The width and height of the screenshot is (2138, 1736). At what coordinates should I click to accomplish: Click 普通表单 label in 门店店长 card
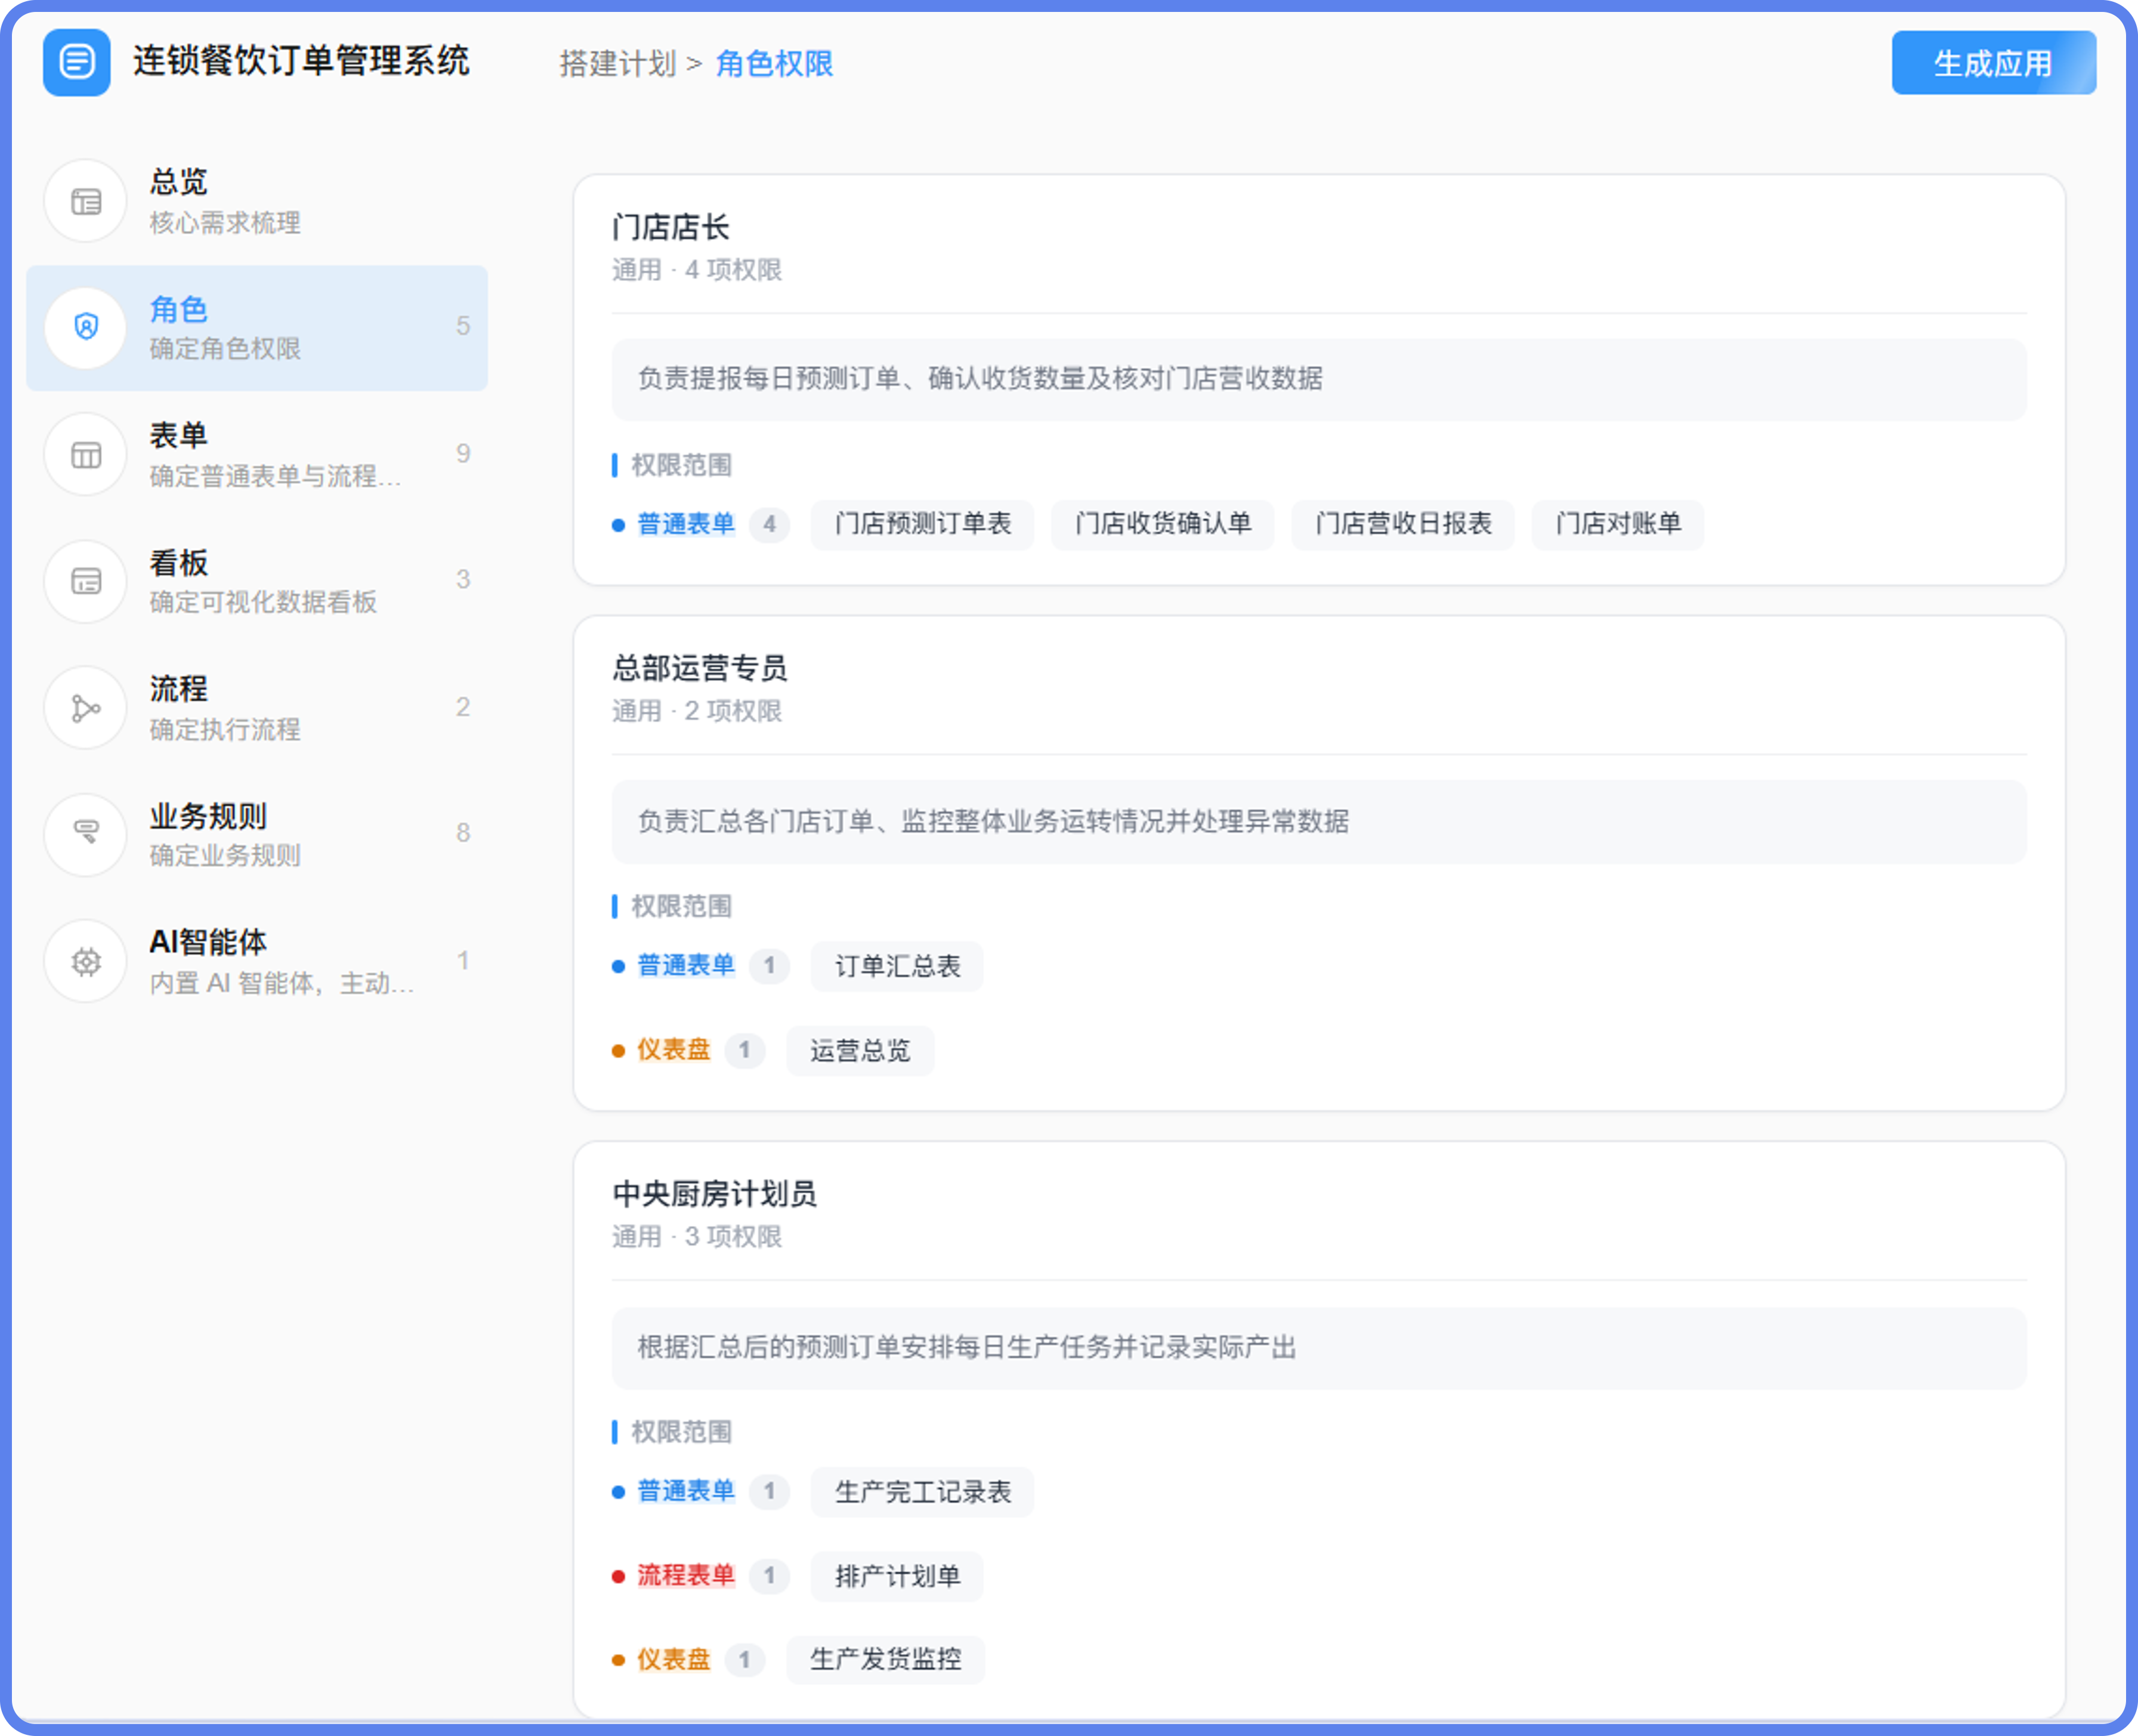pyautogui.click(x=686, y=524)
